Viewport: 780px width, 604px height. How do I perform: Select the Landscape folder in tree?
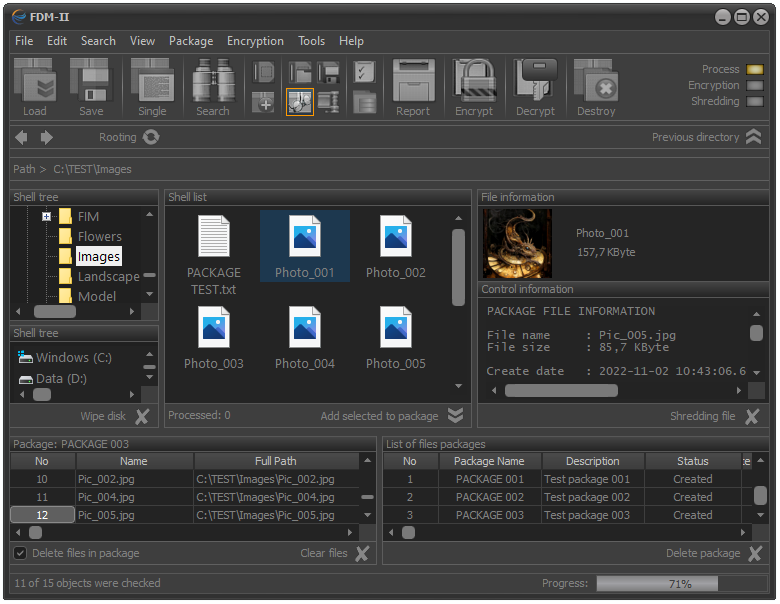pos(108,277)
